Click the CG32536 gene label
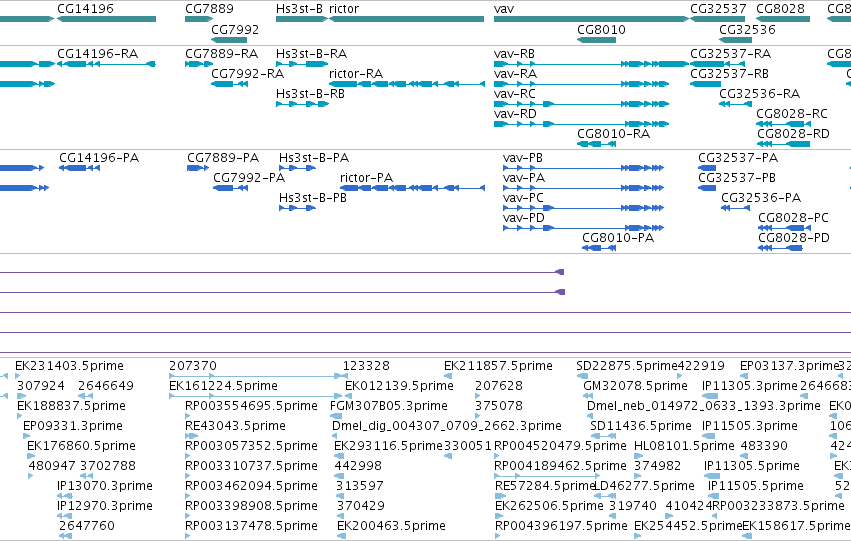851x541 pixels. [x=747, y=29]
